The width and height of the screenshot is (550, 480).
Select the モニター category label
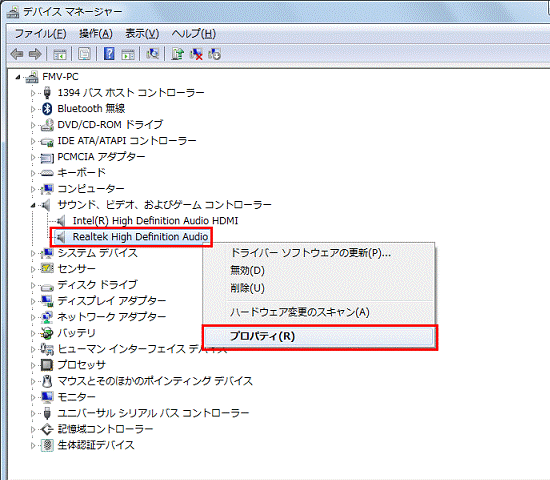click(x=76, y=397)
